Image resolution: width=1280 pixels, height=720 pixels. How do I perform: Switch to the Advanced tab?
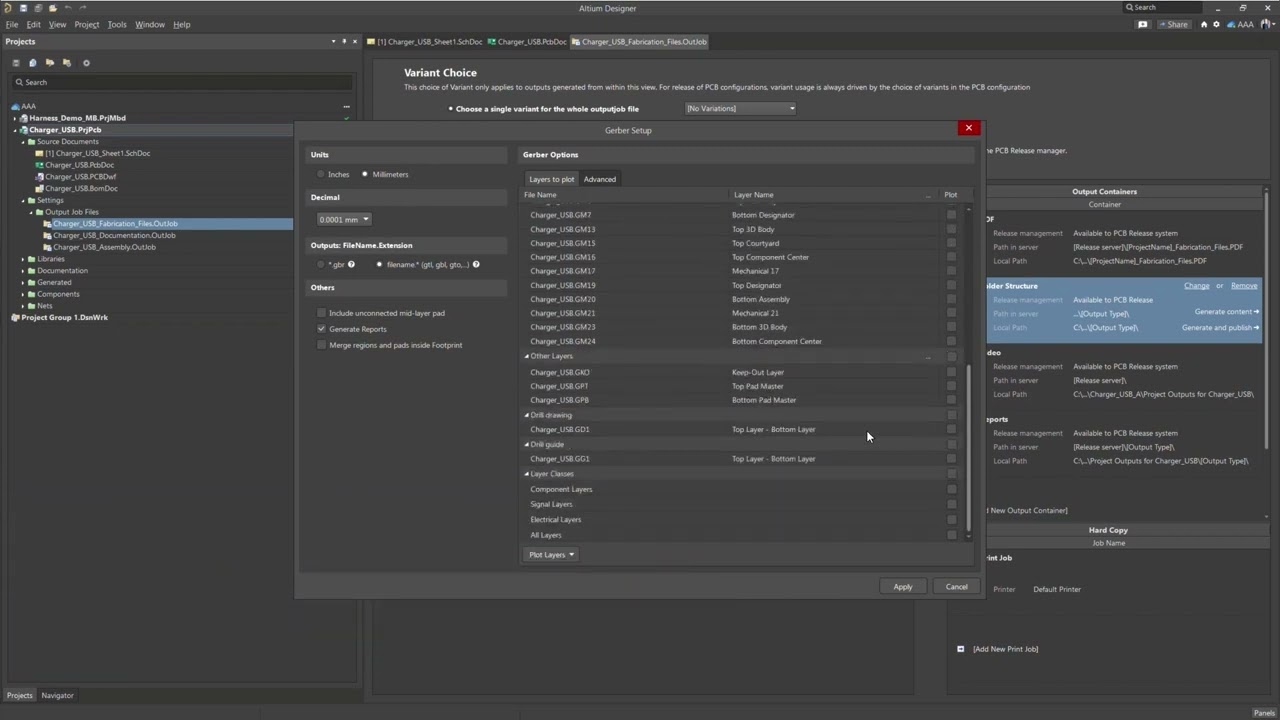point(600,179)
